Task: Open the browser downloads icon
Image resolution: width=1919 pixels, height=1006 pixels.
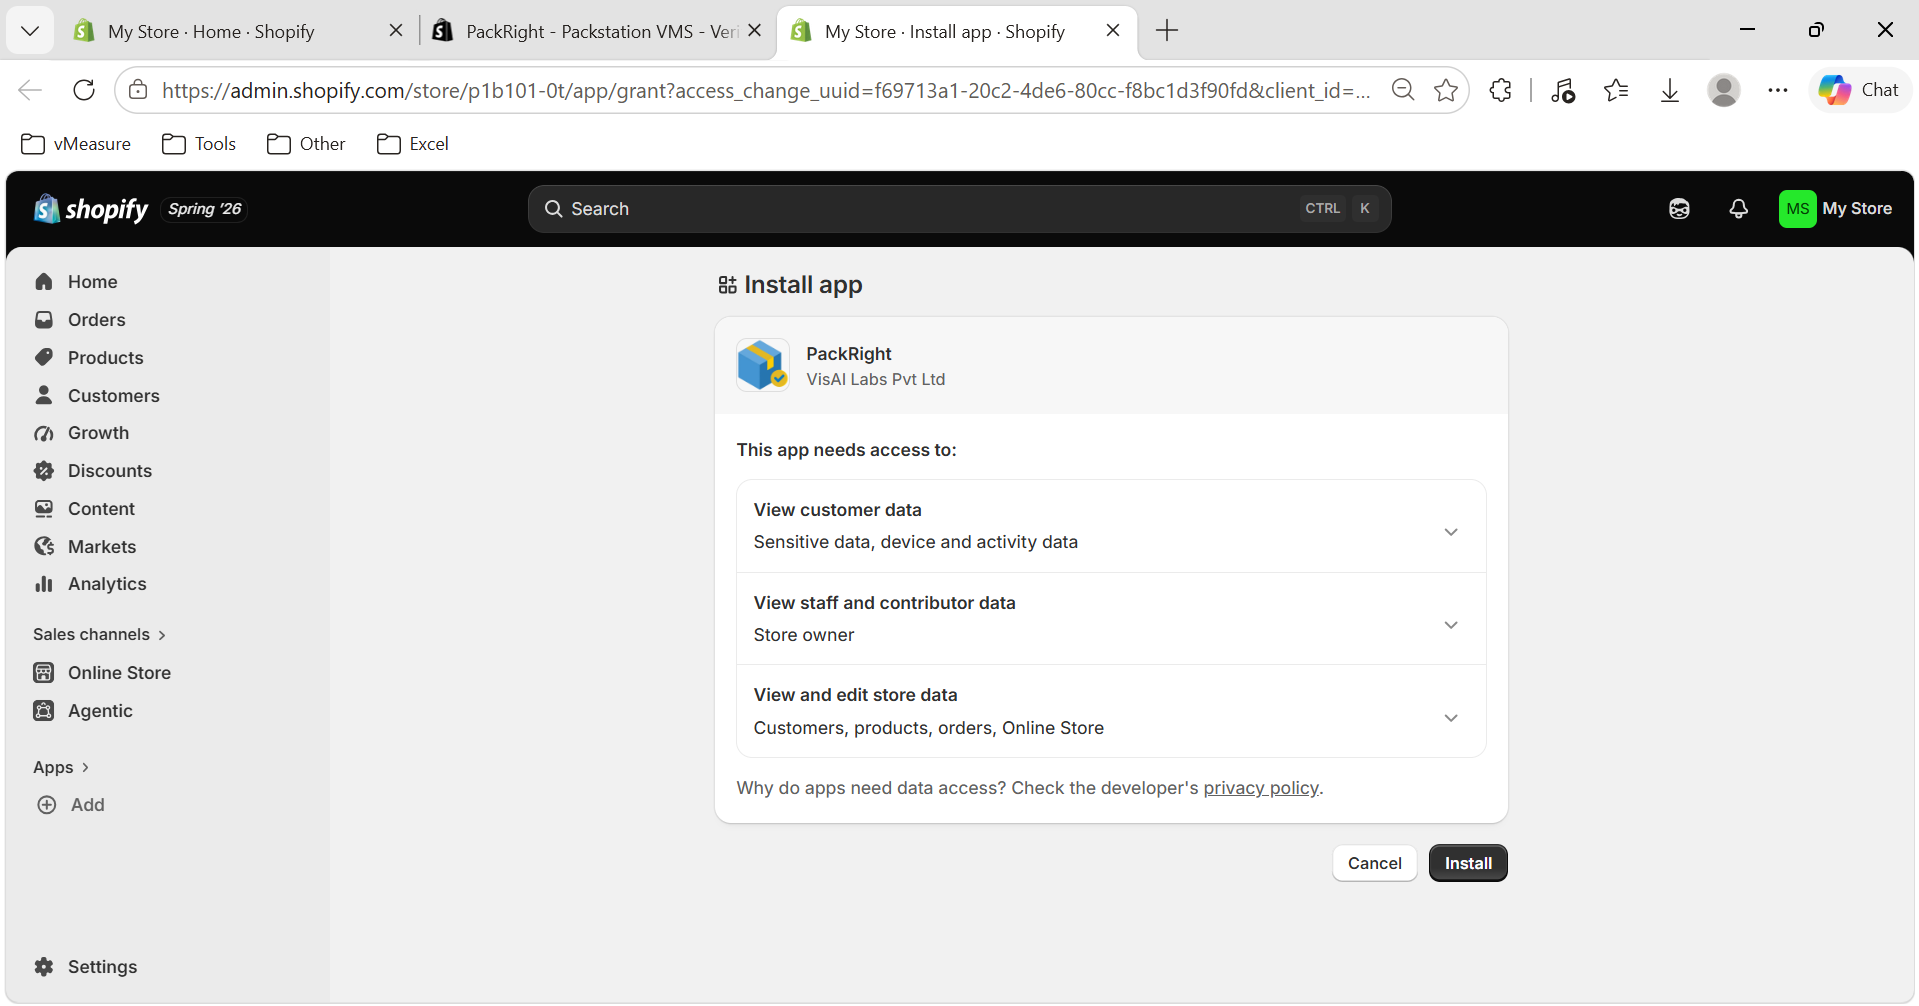Action: [1670, 91]
